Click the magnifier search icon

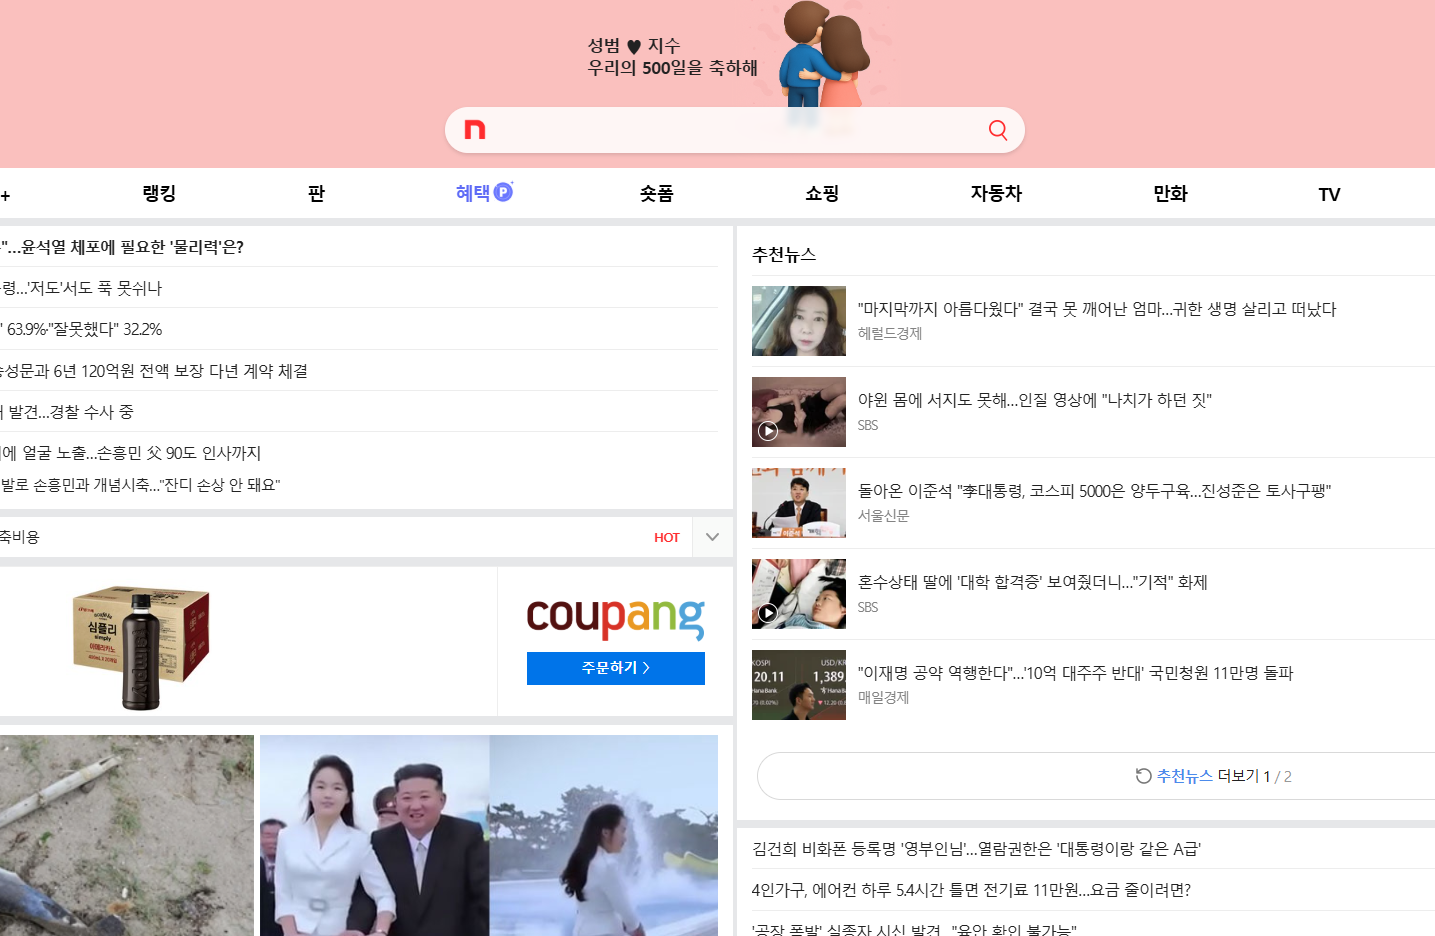(x=997, y=130)
